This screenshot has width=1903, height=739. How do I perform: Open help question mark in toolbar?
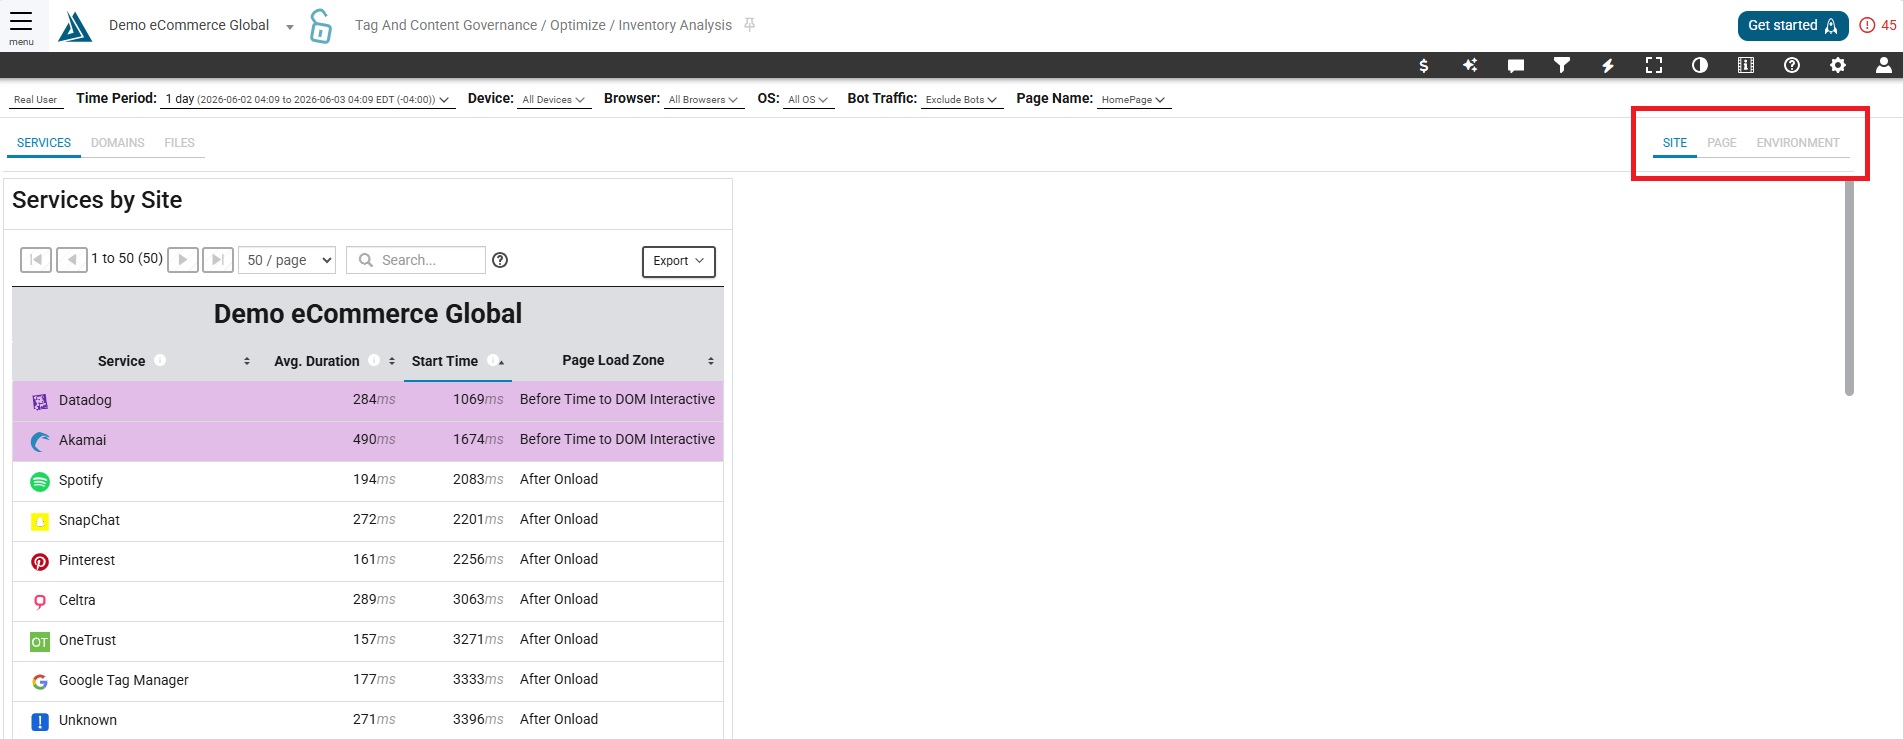[1792, 65]
